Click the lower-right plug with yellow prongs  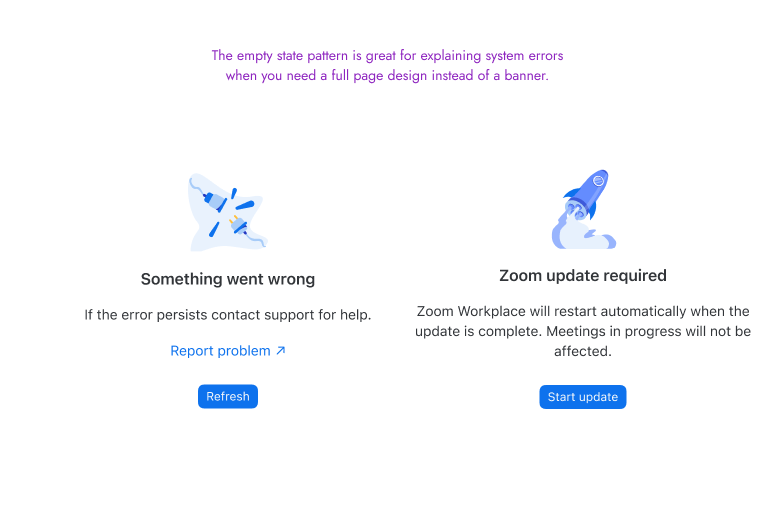pyautogui.click(x=242, y=224)
